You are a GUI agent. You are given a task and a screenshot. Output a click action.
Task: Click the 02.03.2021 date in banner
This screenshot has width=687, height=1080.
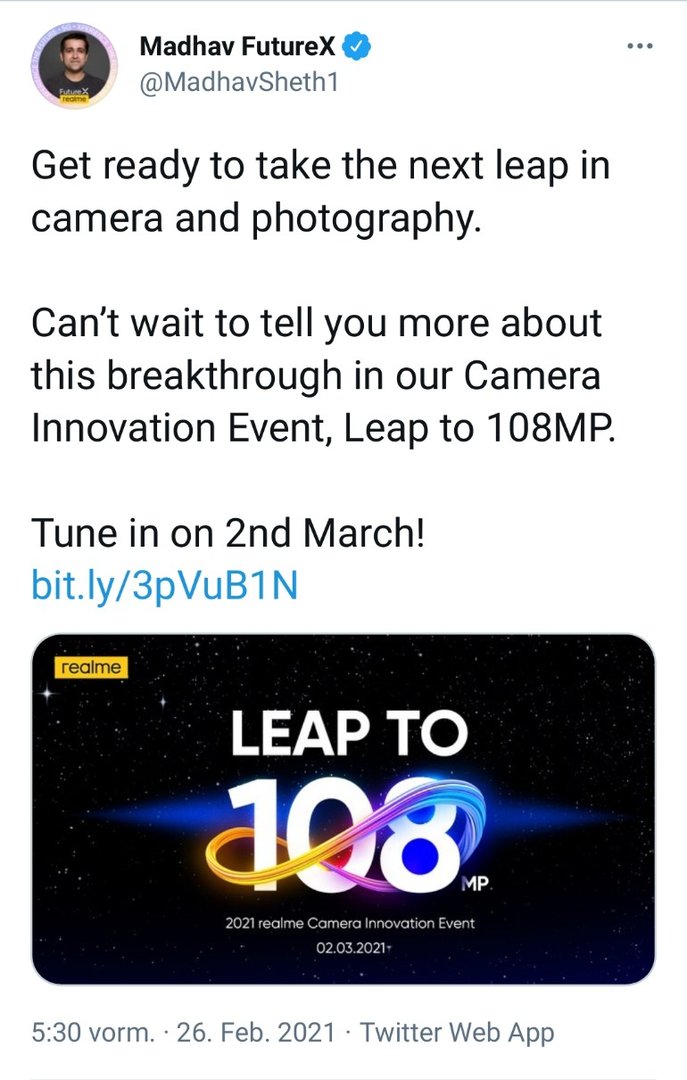click(x=352, y=948)
